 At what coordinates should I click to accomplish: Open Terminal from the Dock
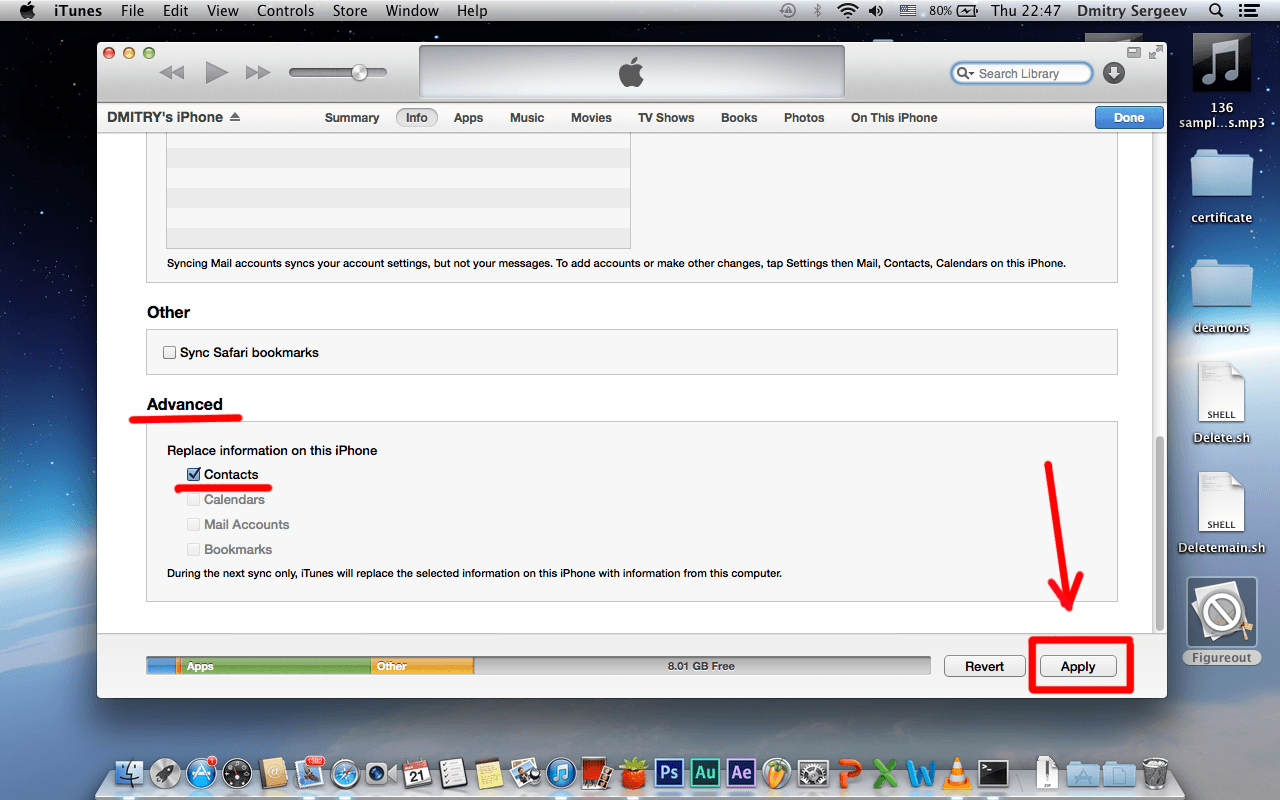(993, 773)
